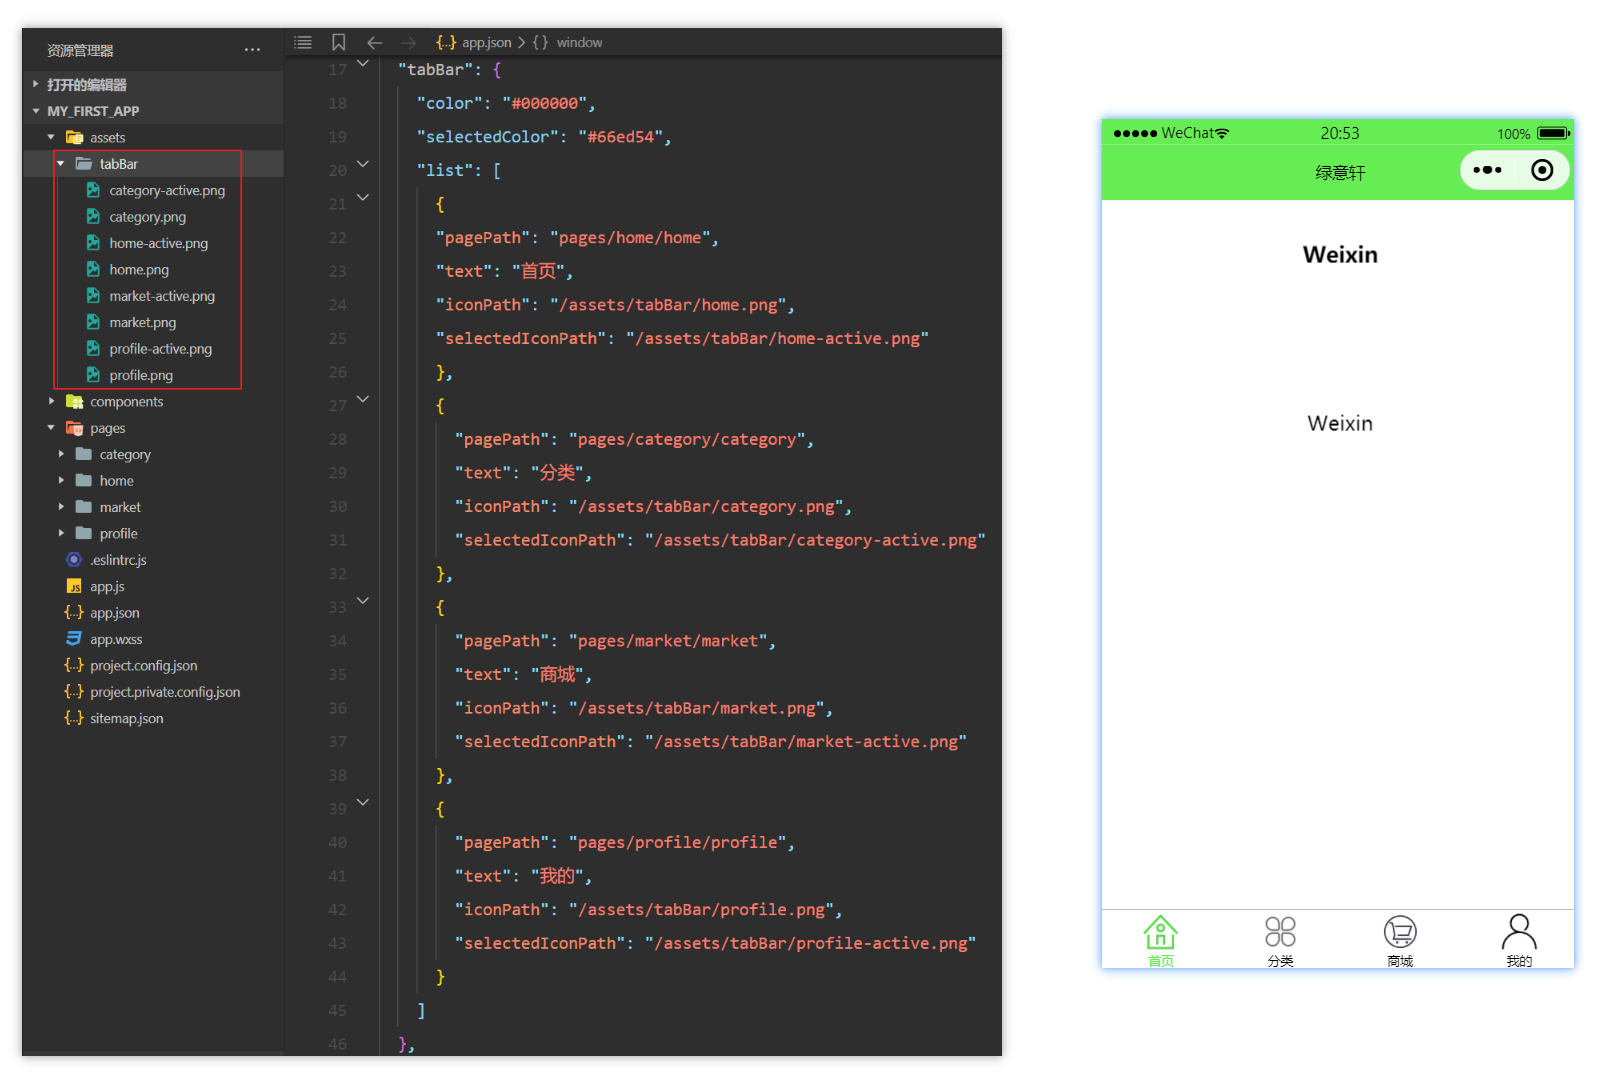This screenshot has width=1607, height=1080.
Task: Open profile.png file
Action: tap(141, 375)
